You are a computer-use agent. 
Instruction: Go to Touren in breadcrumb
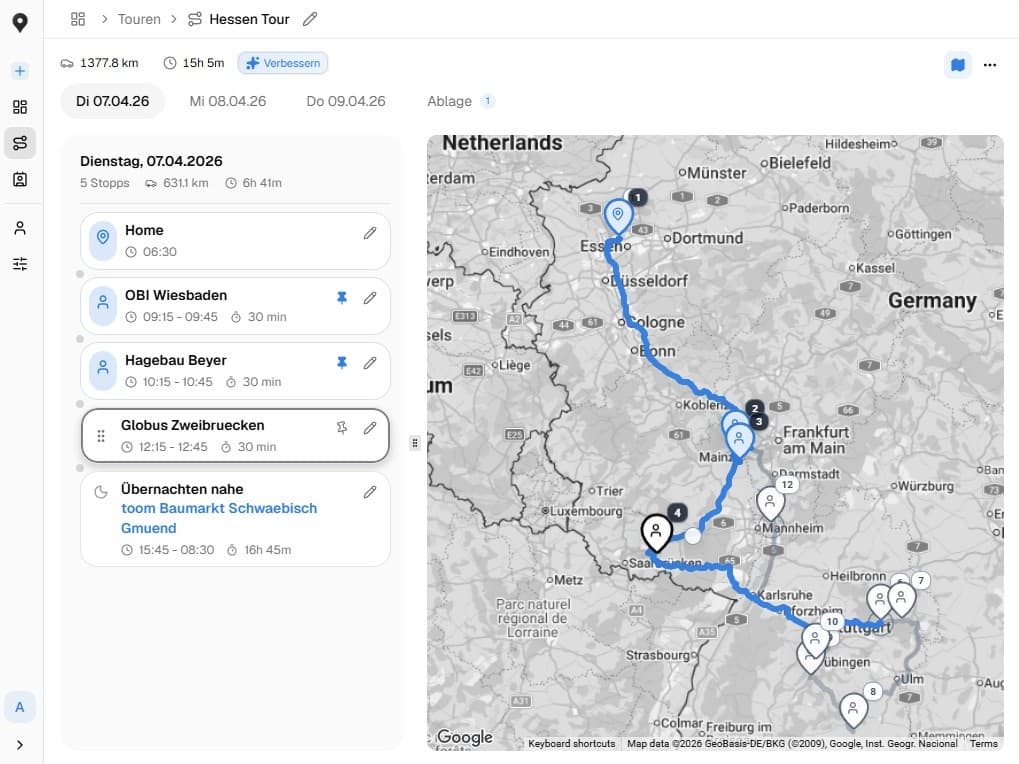139,19
